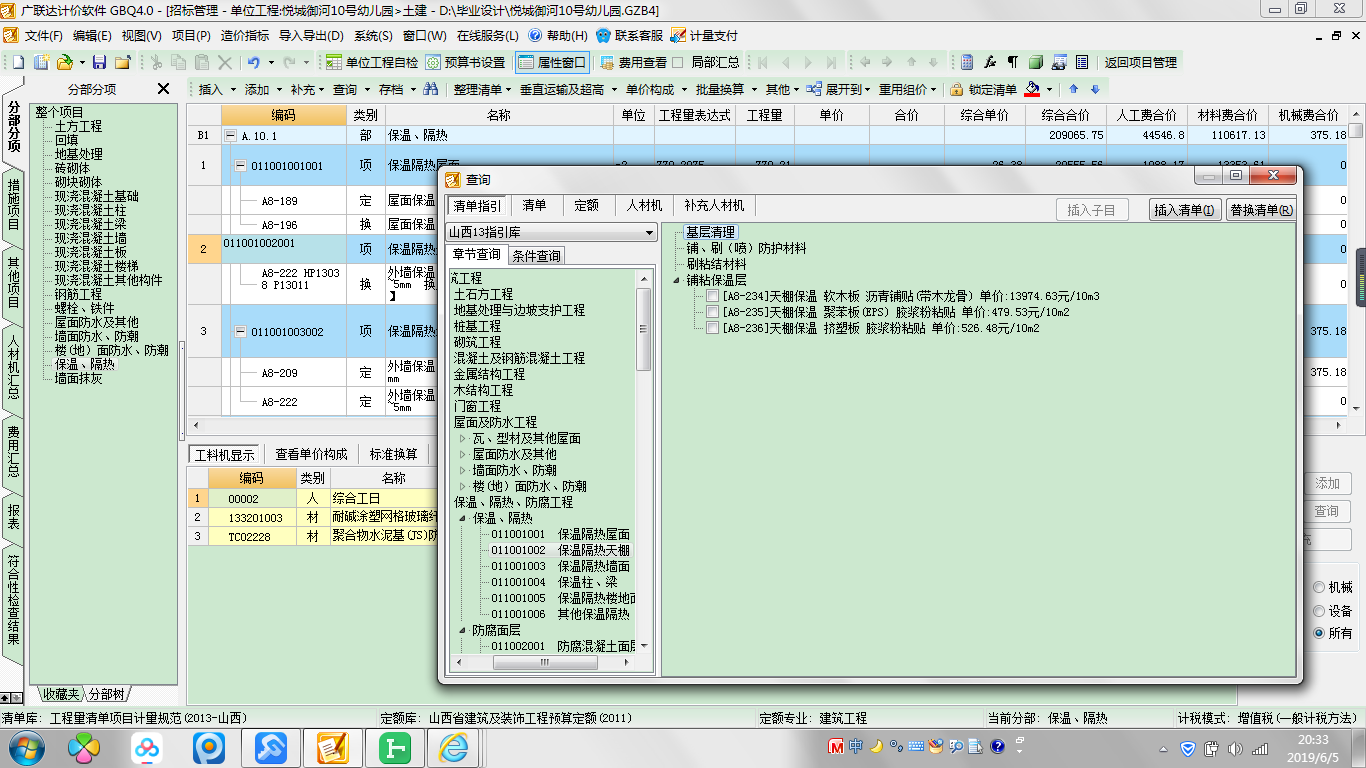Image resolution: width=1366 pixels, height=768 pixels.
Task: Close the 分部分项 side panel with X
Action: point(164,89)
